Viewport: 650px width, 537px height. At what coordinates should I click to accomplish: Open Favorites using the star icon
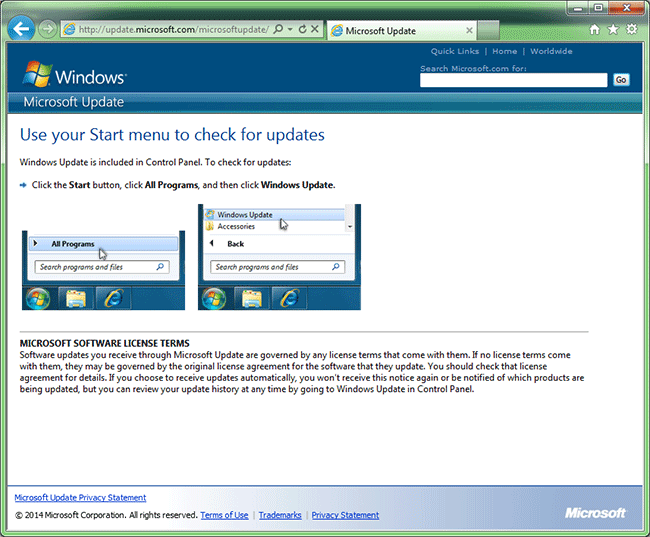click(x=613, y=30)
